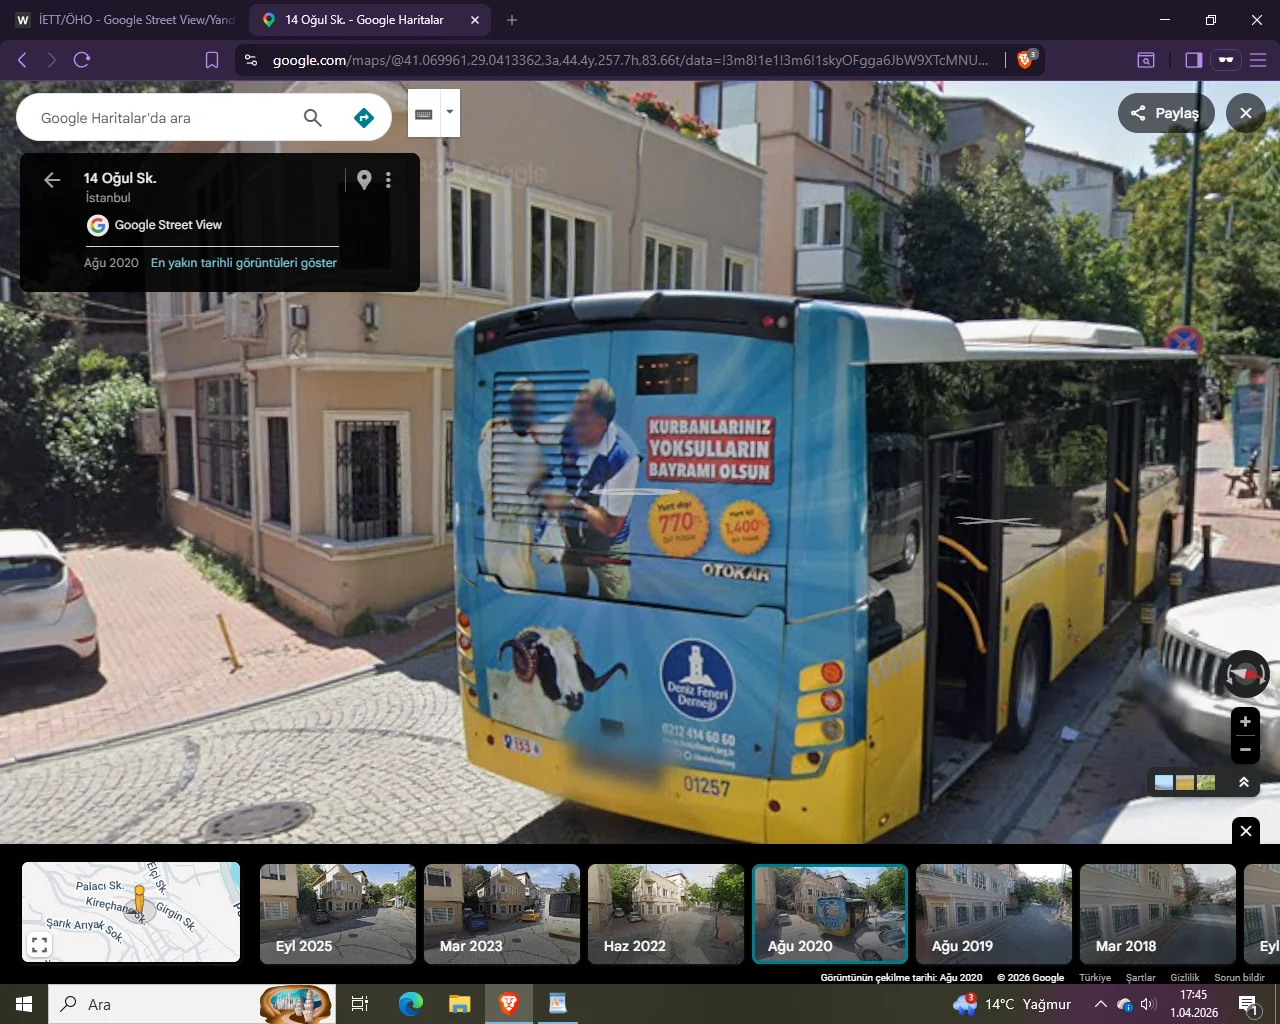Click the Paylaş share button

[1165, 113]
